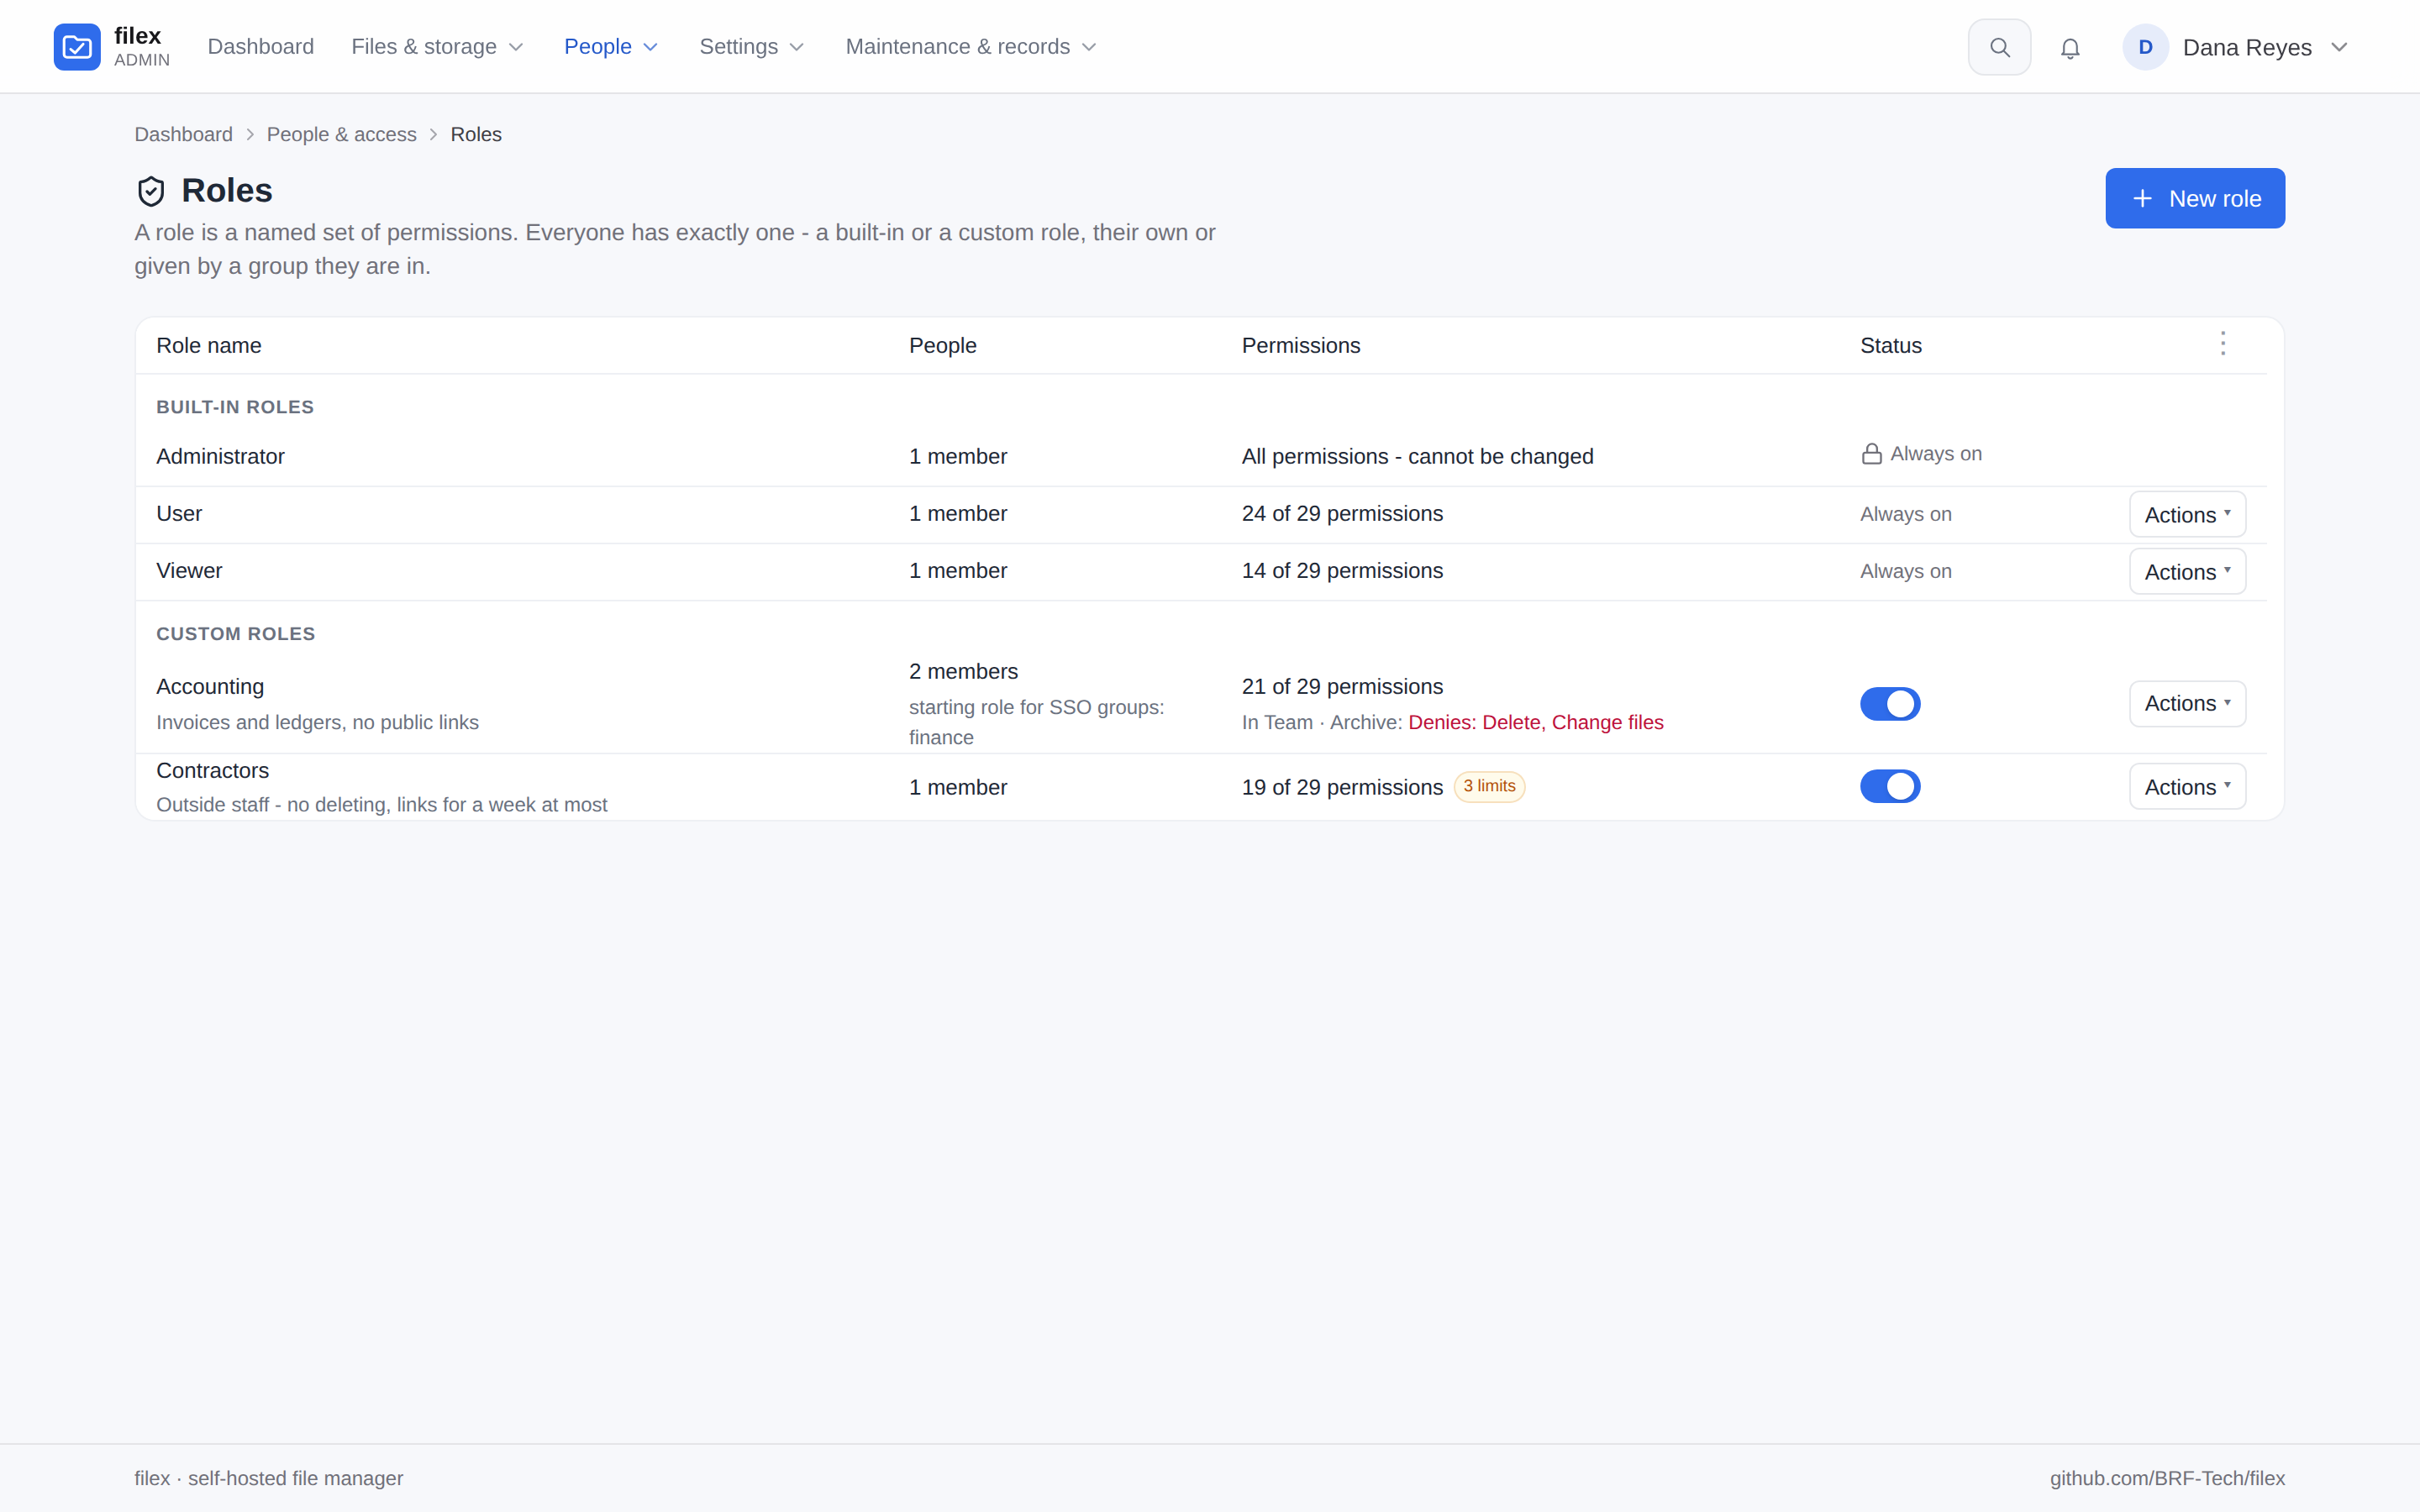Click the People column header
The height and width of the screenshot is (1512, 2420).
tap(942, 345)
